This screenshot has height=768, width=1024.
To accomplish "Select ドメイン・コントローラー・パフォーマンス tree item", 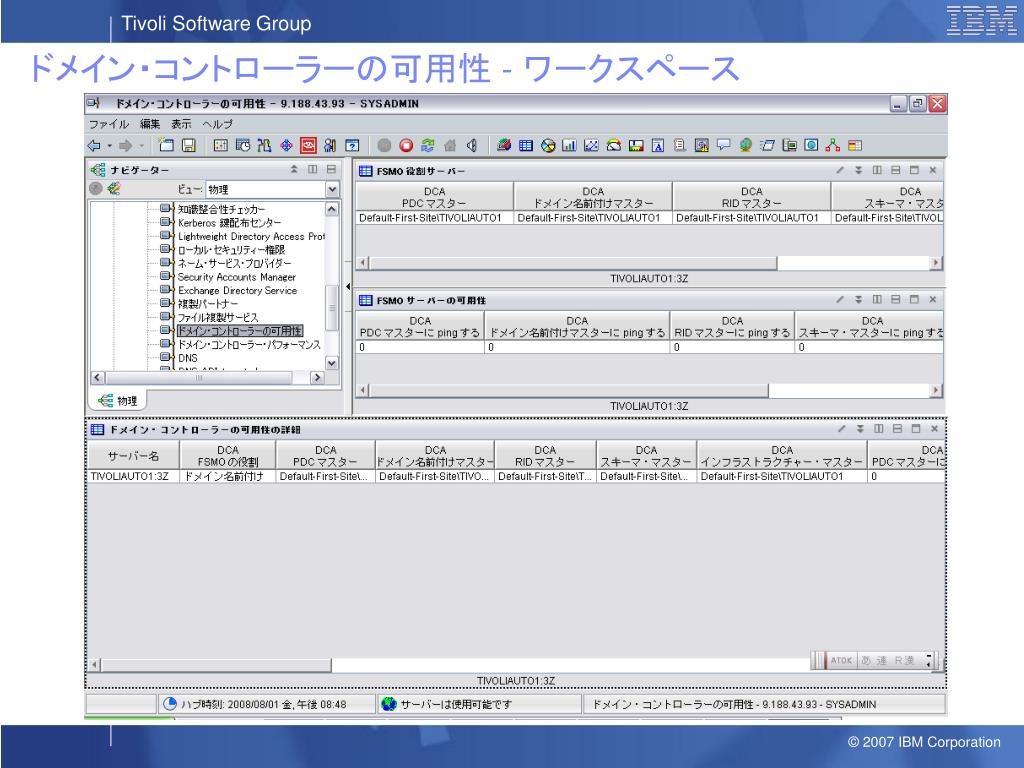I will click(249, 344).
